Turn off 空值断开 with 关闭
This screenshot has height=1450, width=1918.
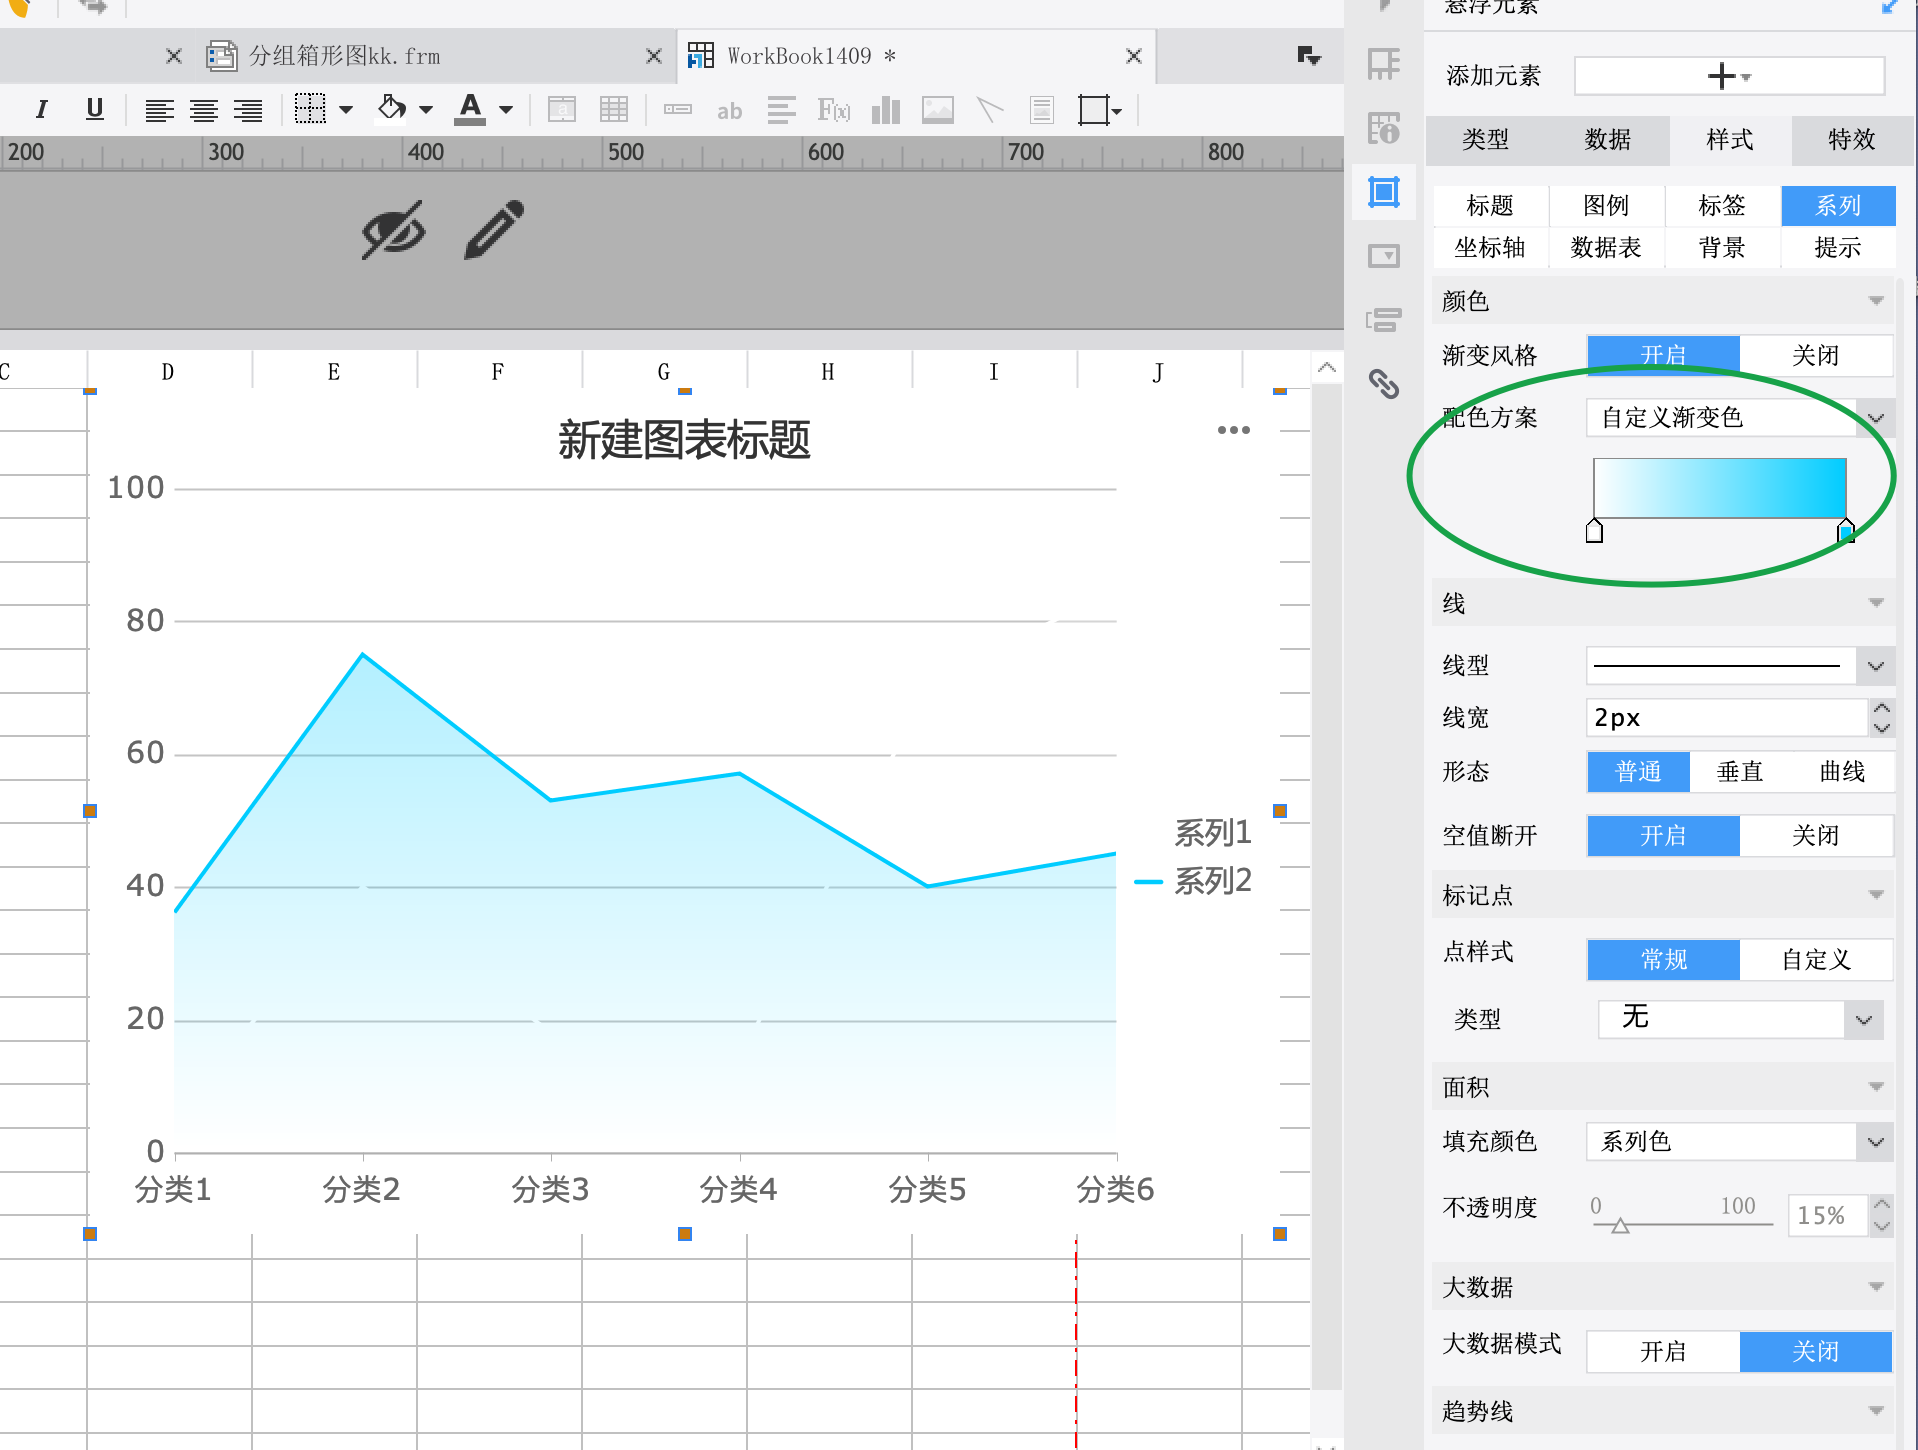(1816, 836)
